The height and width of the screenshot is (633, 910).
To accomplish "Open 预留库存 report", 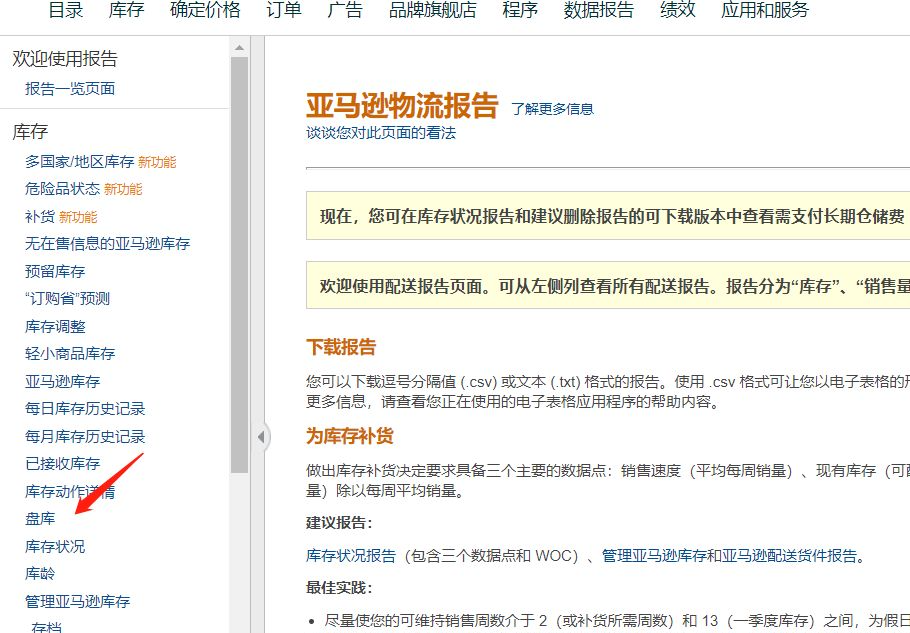I will click(55, 272).
